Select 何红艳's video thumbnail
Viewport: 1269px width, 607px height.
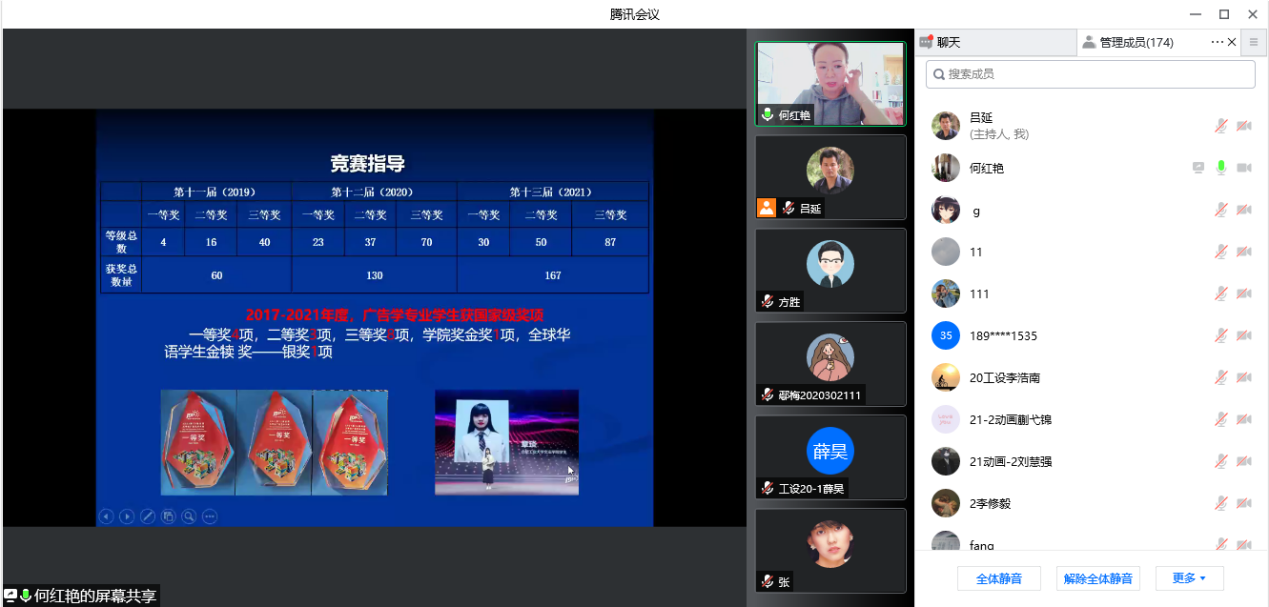[x=829, y=84]
